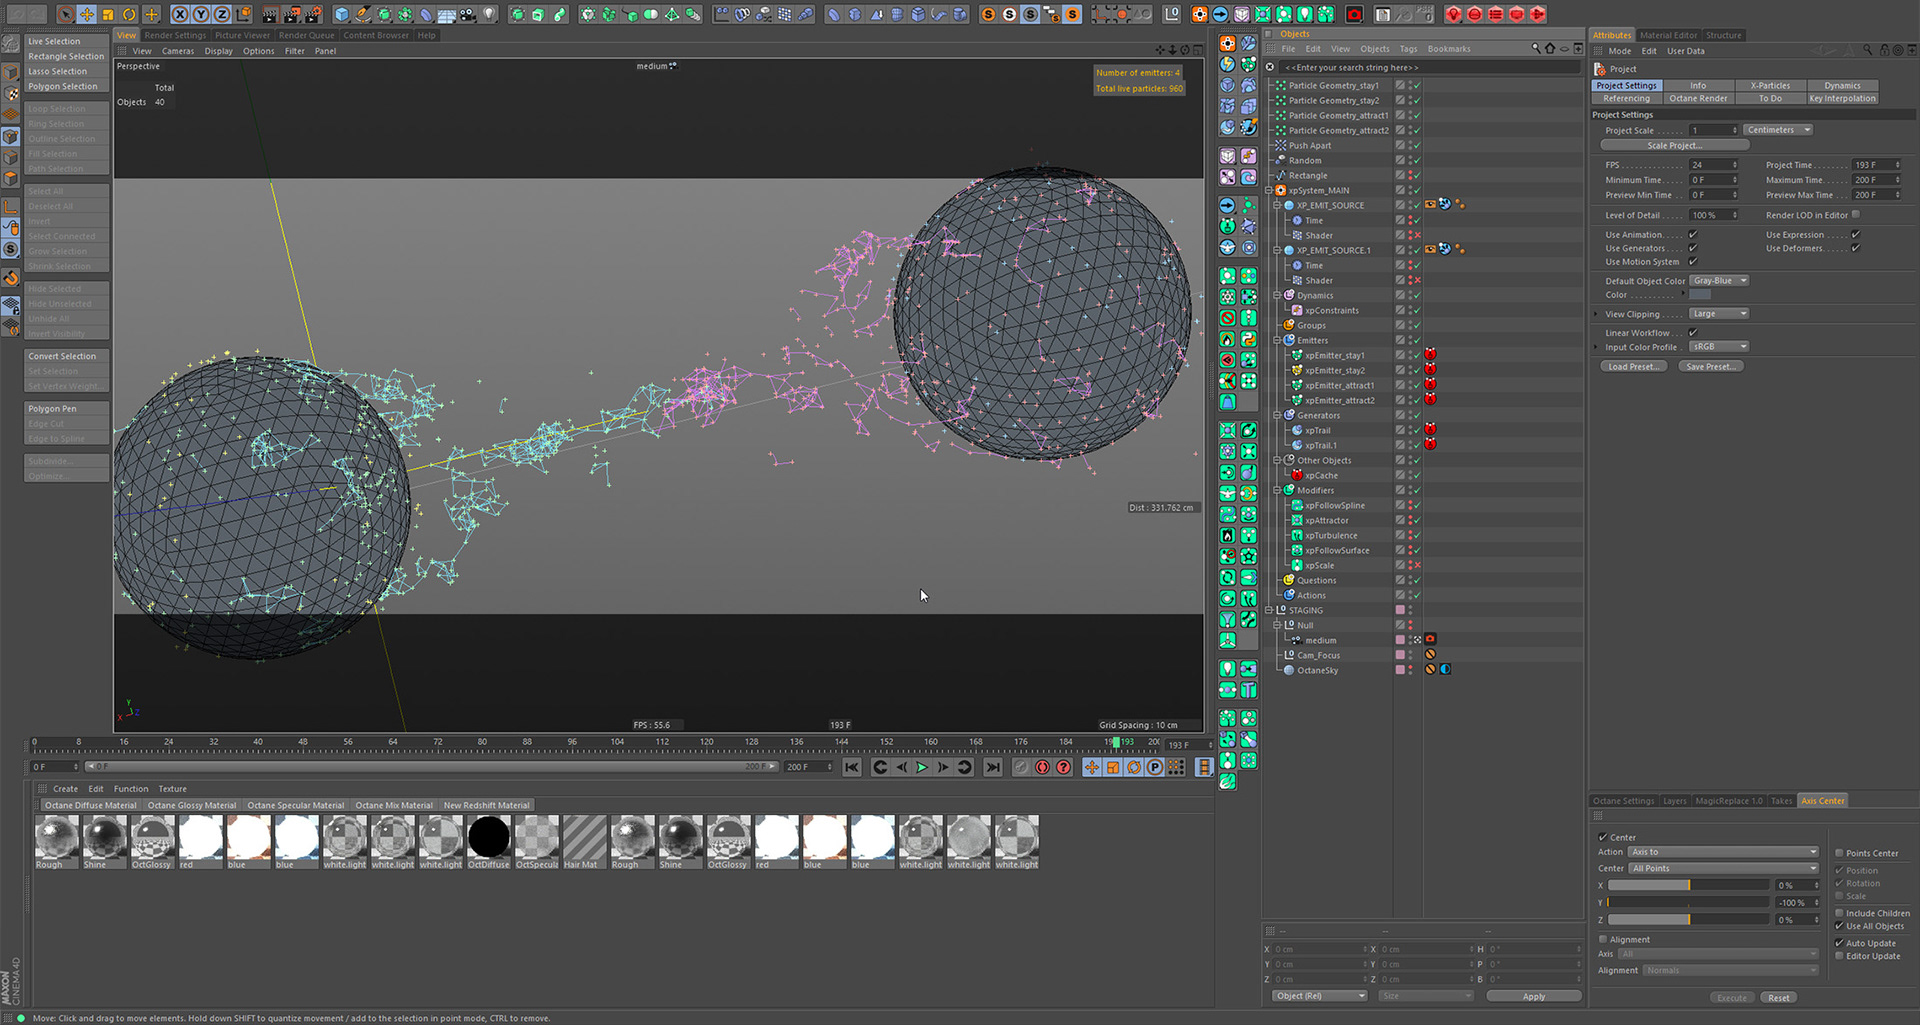Toggle Render LOD in Editor checkbox
This screenshot has height=1025, width=1920.
(x=1856, y=214)
